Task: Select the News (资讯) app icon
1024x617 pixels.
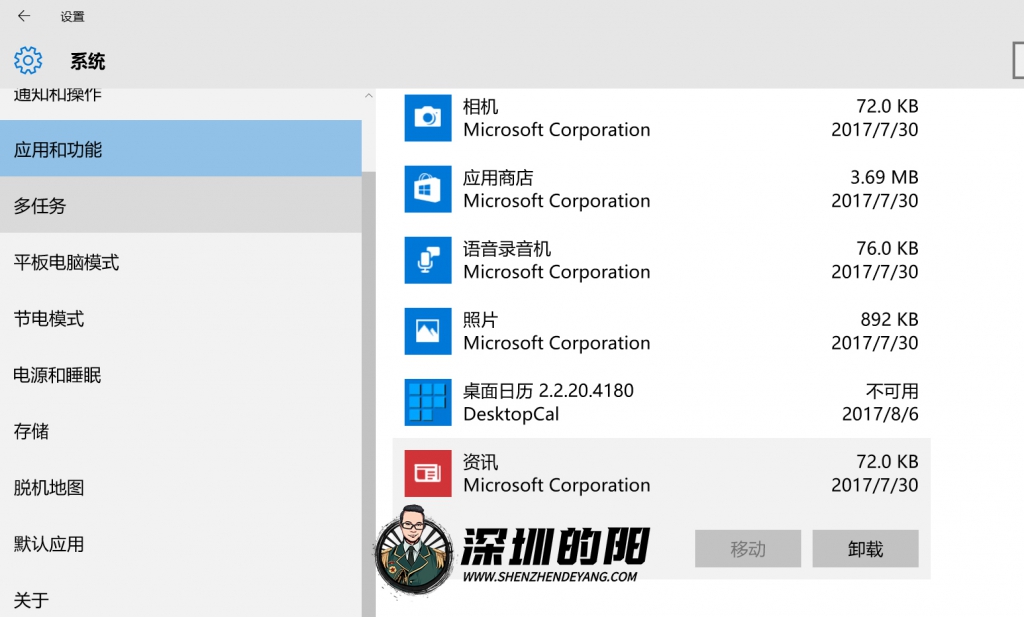Action: [428, 473]
